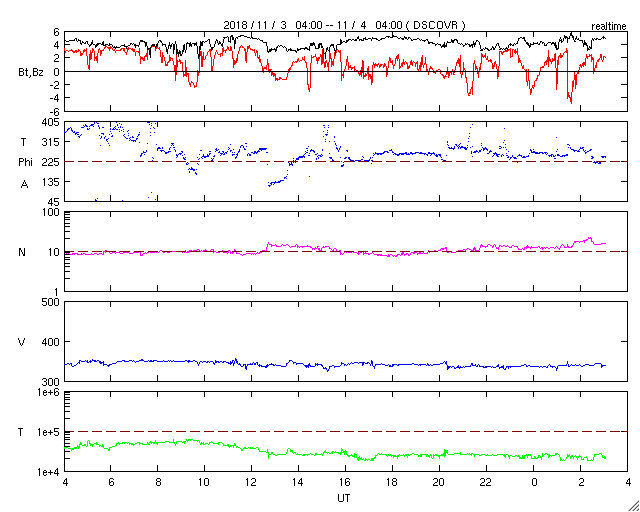Click the 'UT' x-axis label
The width and height of the screenshot is (640, 512).
344,498
